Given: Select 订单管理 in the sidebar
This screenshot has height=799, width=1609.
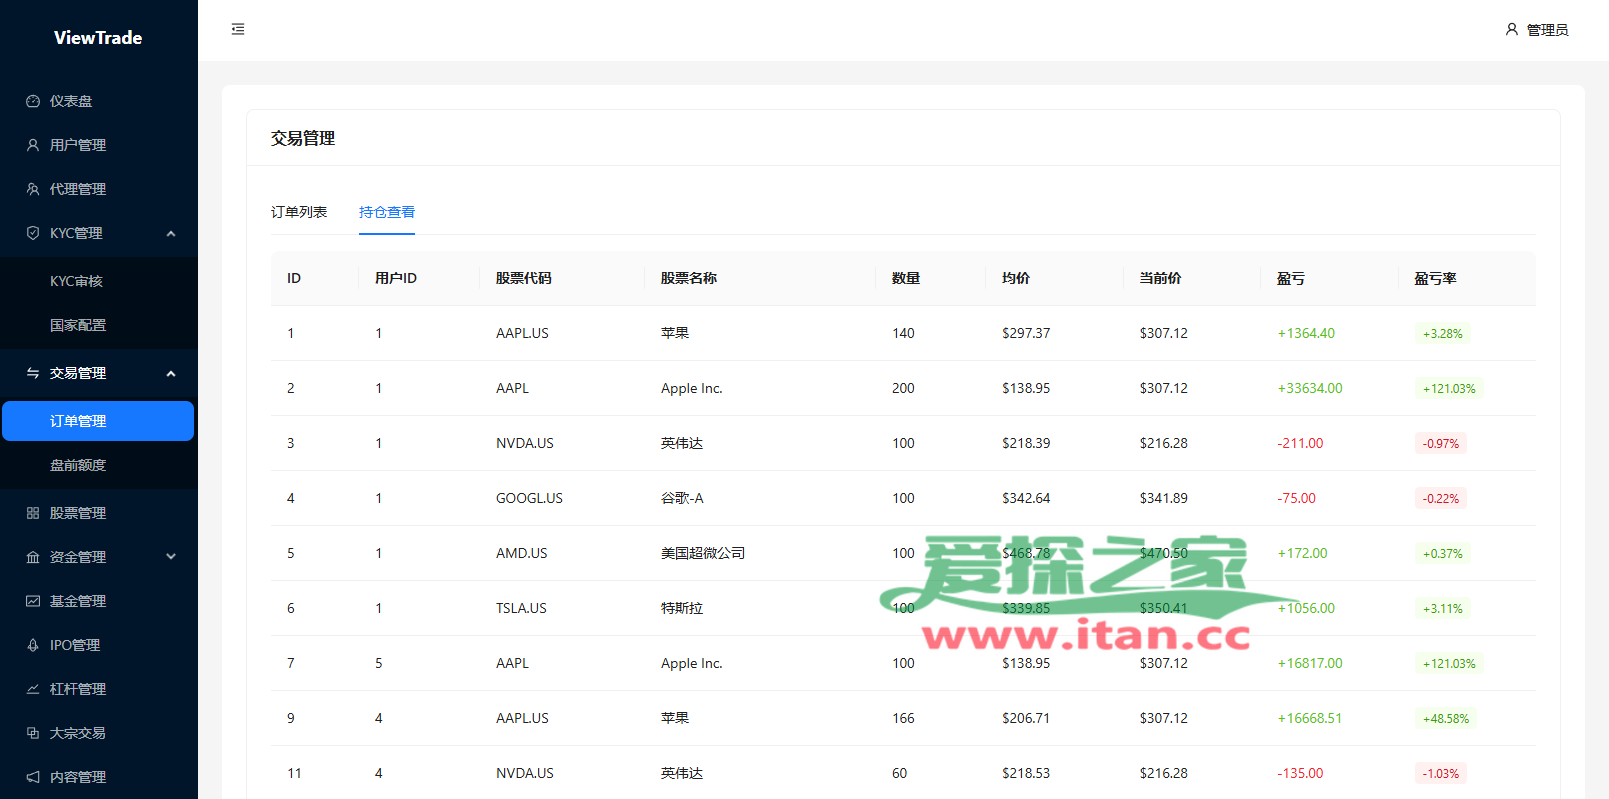Looking at the screenshot, I should pyautogui.click(x=98, y=421).
